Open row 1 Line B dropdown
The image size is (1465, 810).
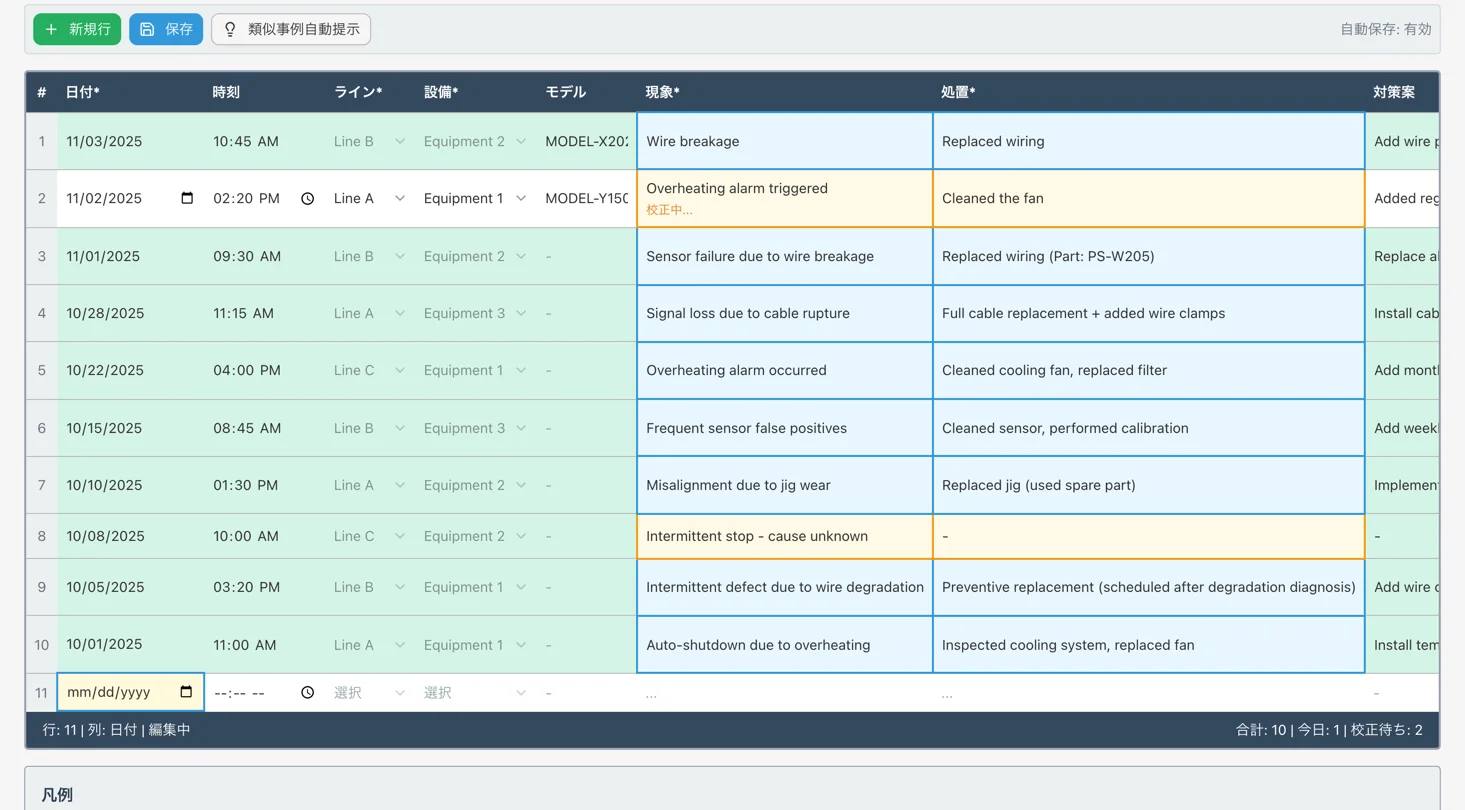tap(369, 141)
